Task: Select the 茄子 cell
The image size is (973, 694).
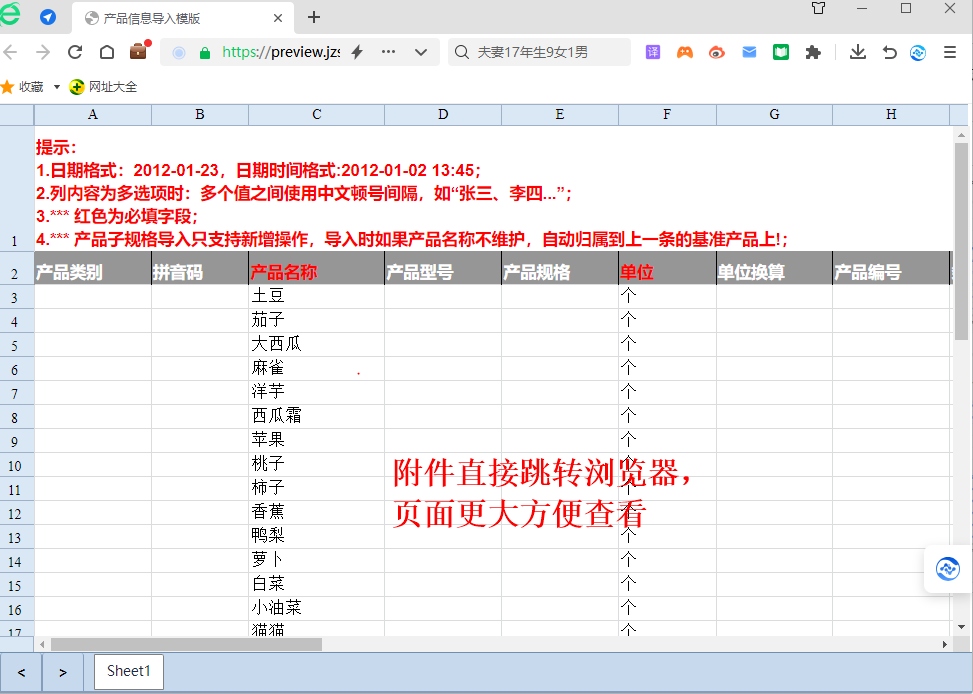Action: 316,320
